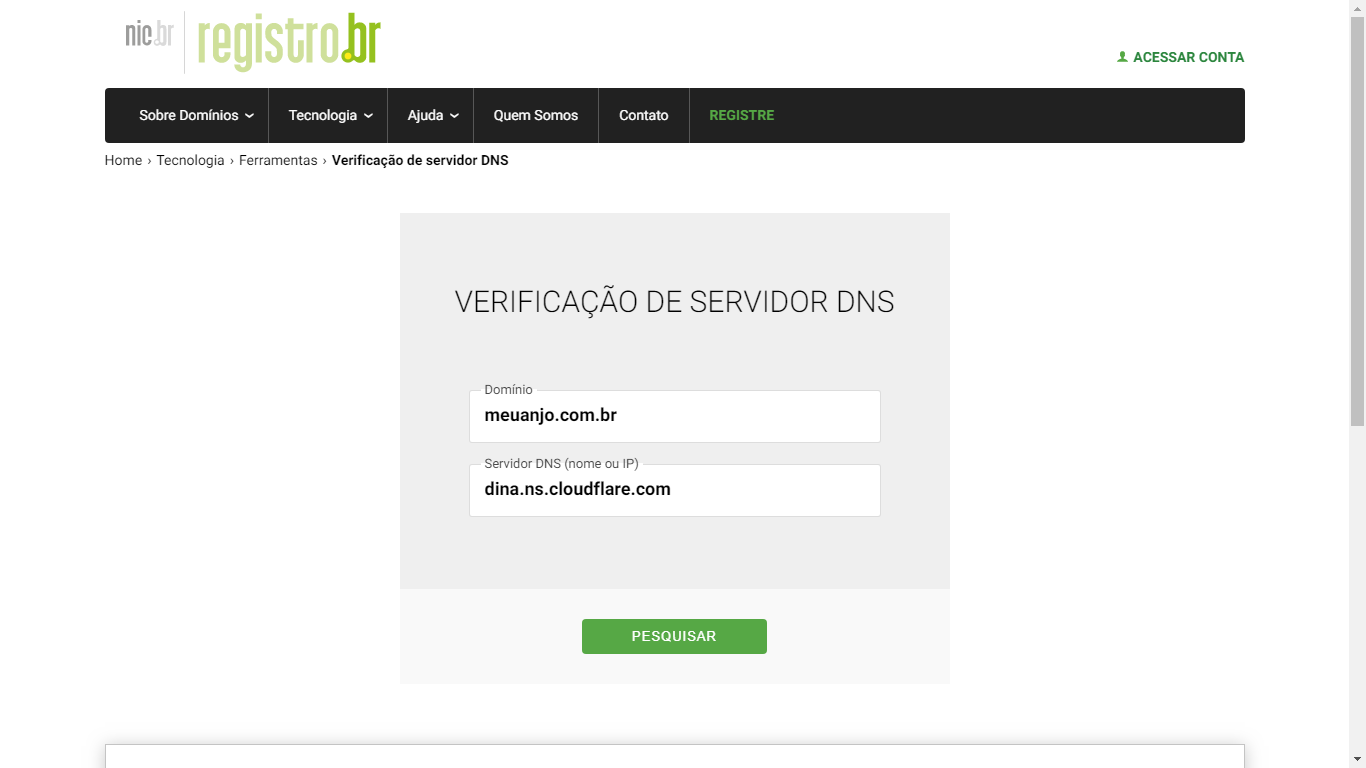The height and width of the screenshot is (768, 1366).
Task: Focus the Servidor DNS input field
Action: (x=675, y=490)
